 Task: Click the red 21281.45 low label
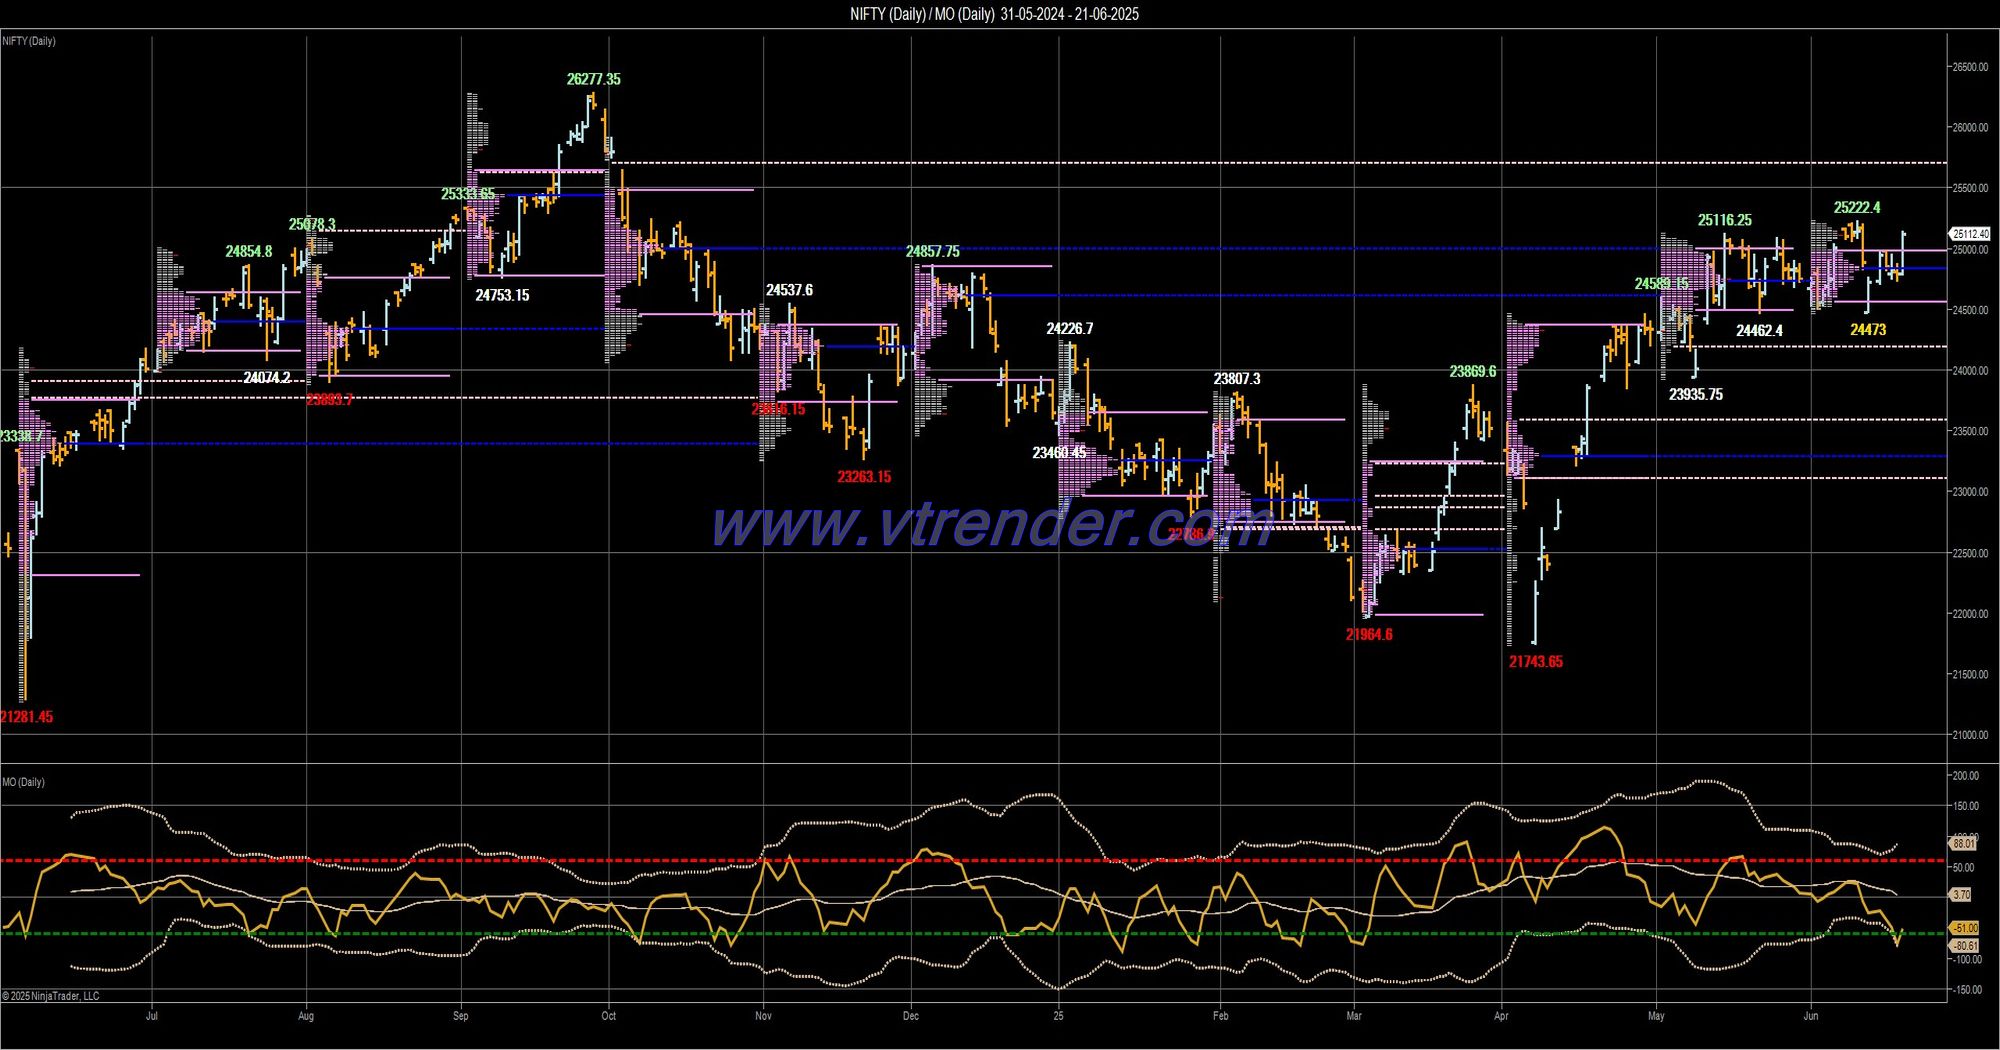(x=27, y=717)
